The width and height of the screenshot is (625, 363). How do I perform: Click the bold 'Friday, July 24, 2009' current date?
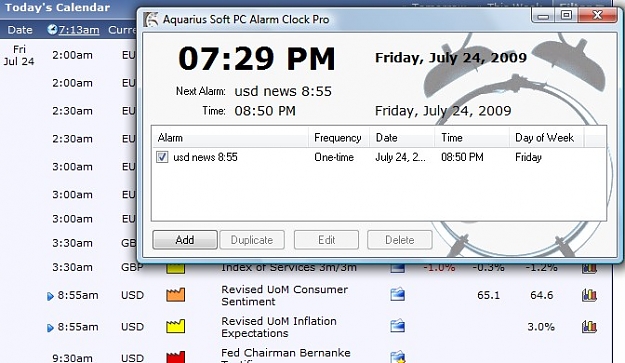[451, 58]
